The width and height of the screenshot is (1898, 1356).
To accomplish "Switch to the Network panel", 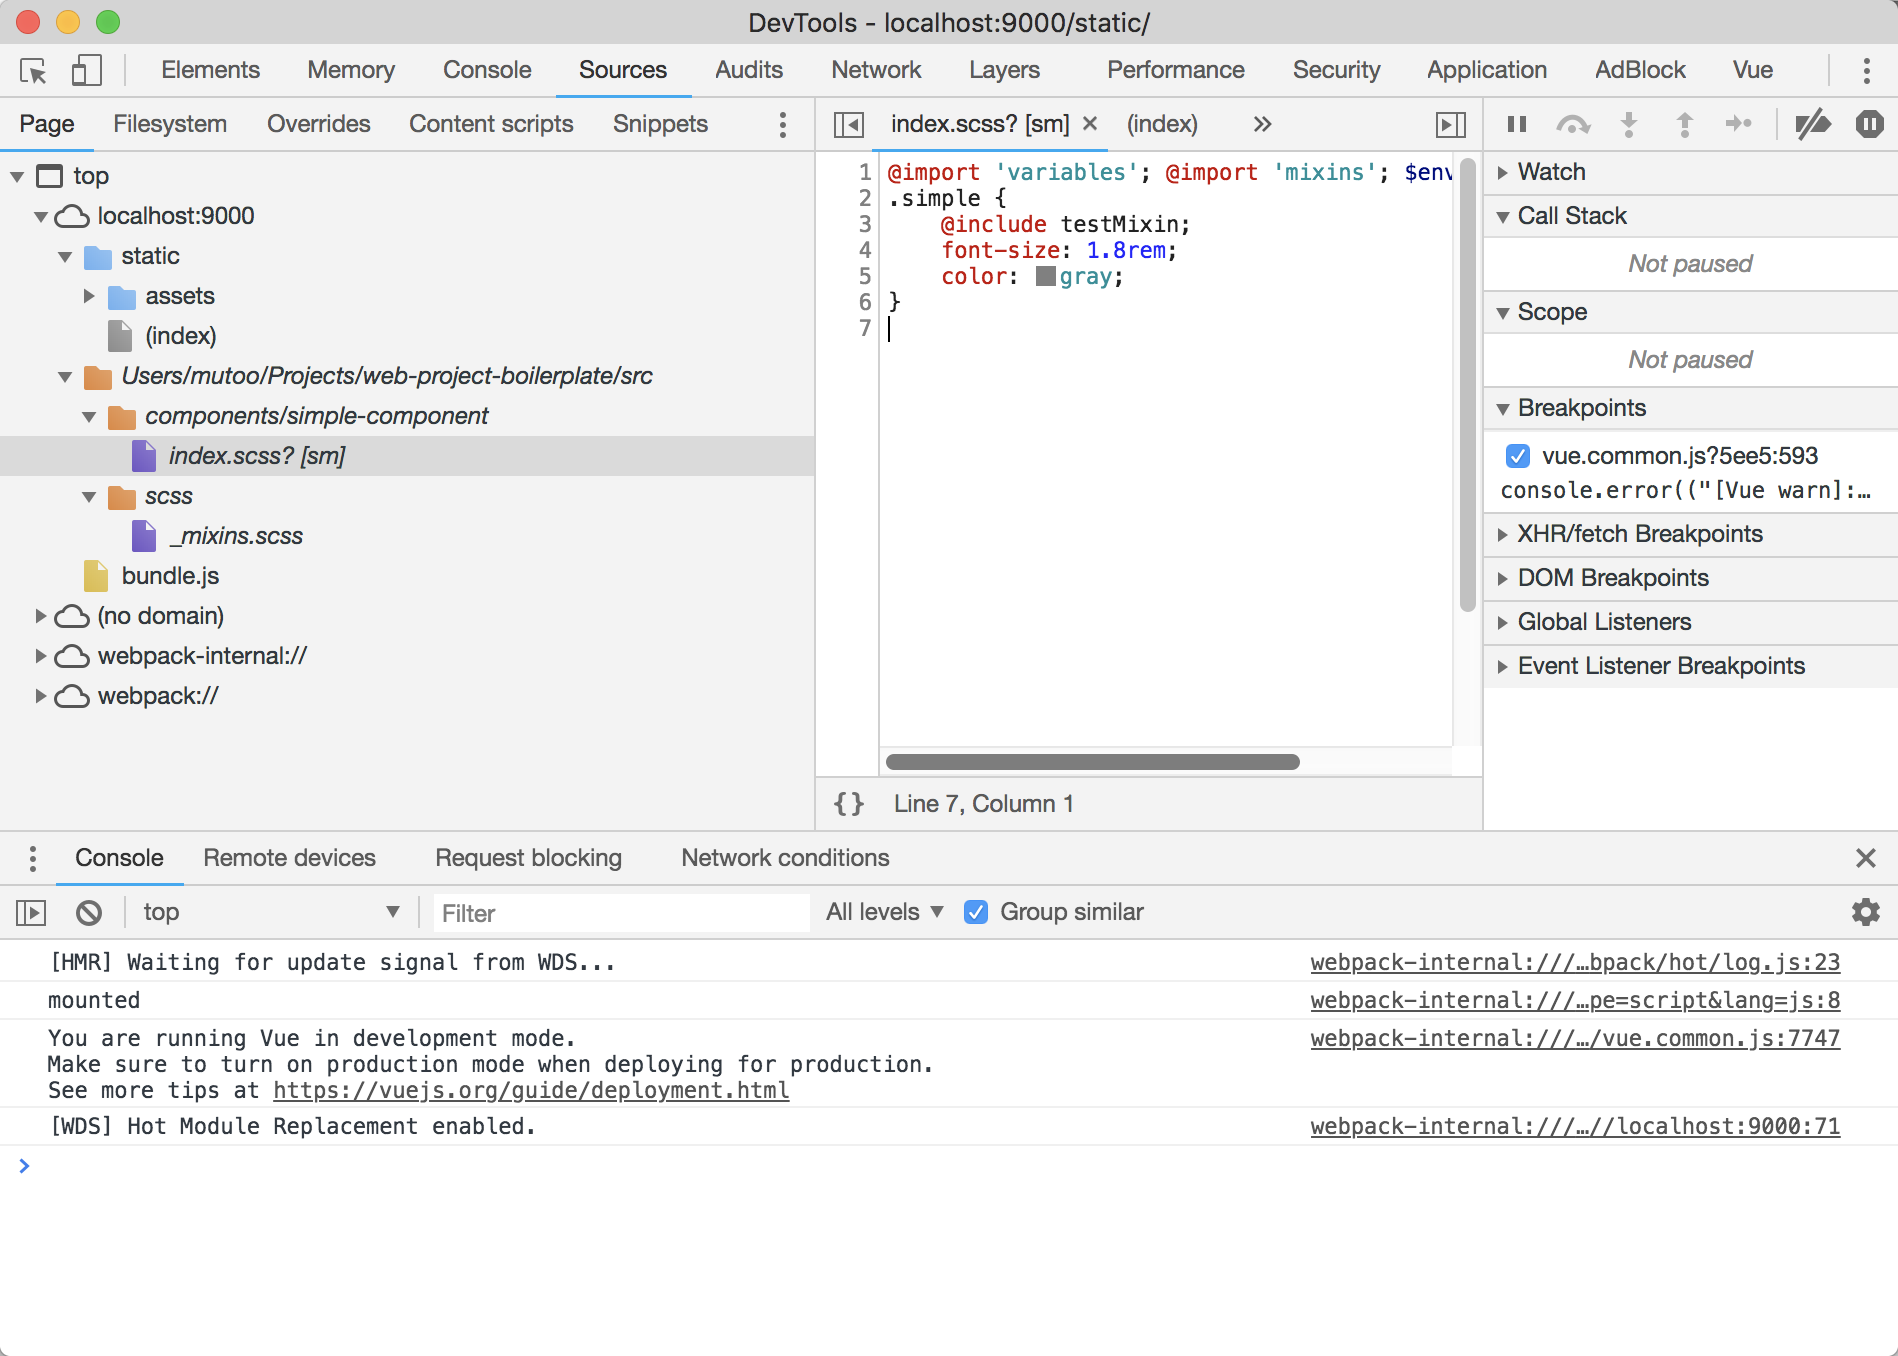I will point(876,70).
